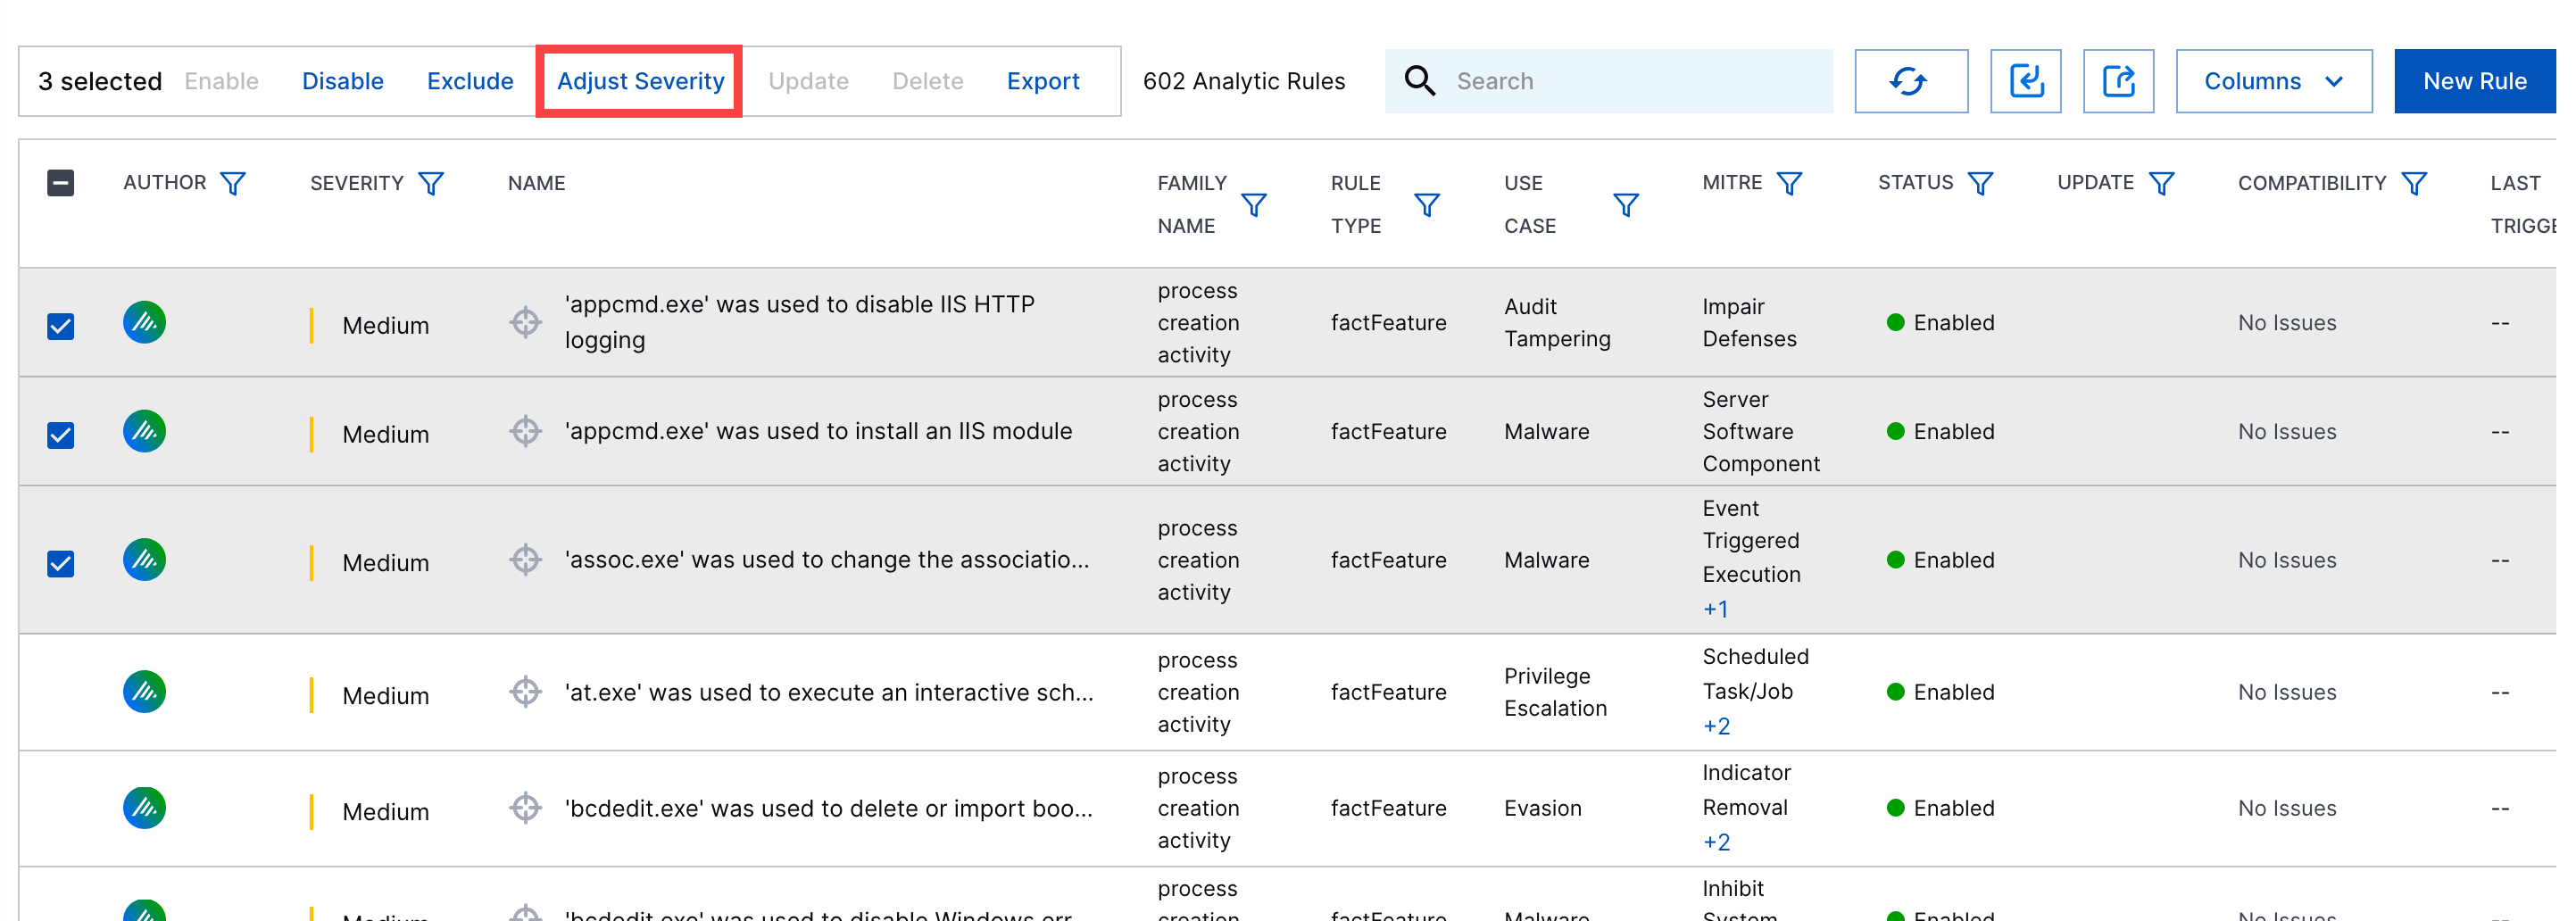
Task: Click author logo for install IIS module rule
Action: [144, 431]
